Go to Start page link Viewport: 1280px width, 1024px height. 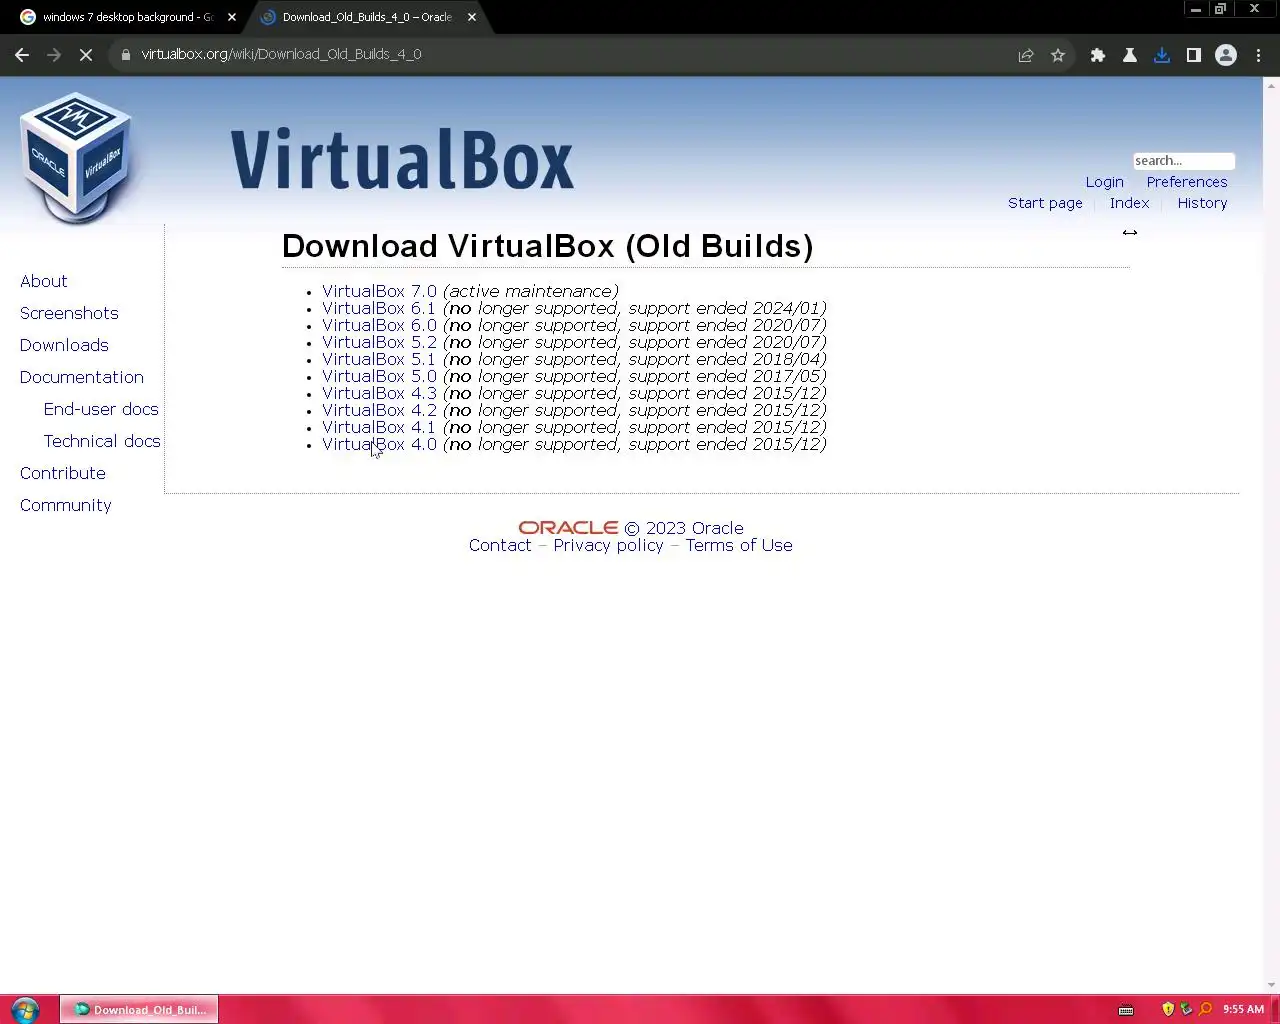coord(1045,203)
